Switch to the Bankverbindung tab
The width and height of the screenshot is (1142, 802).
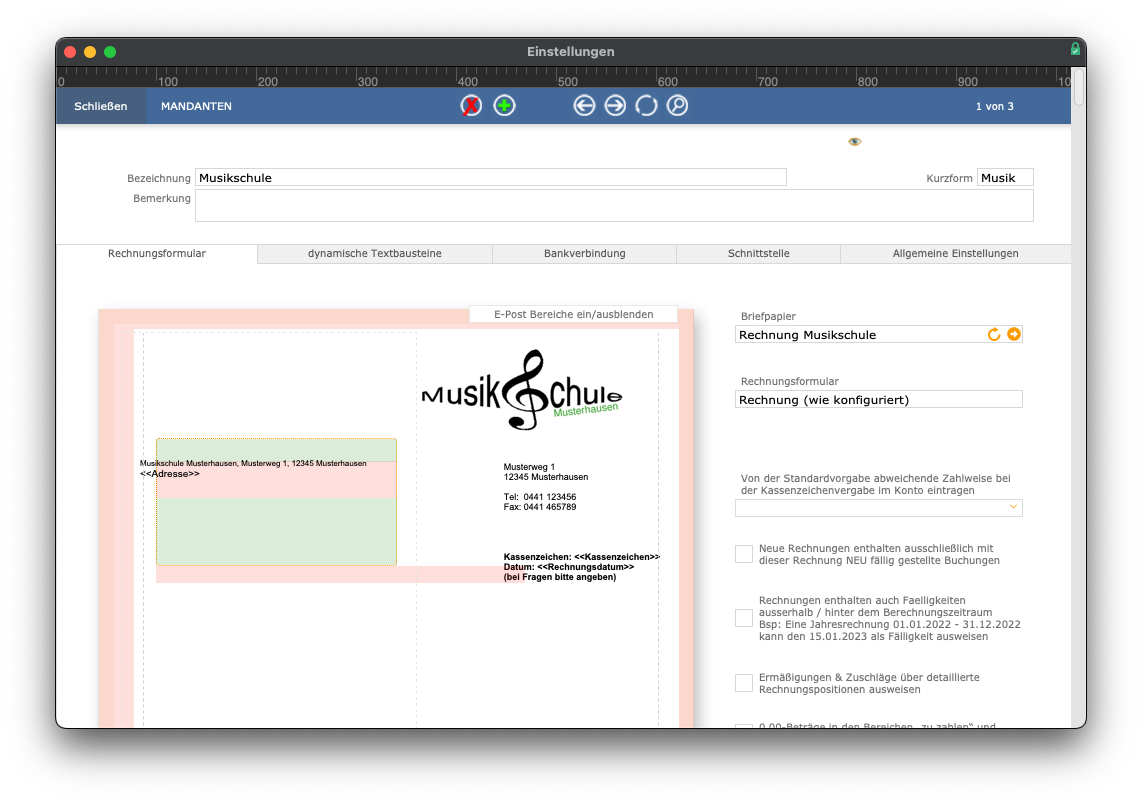(584, 253)
